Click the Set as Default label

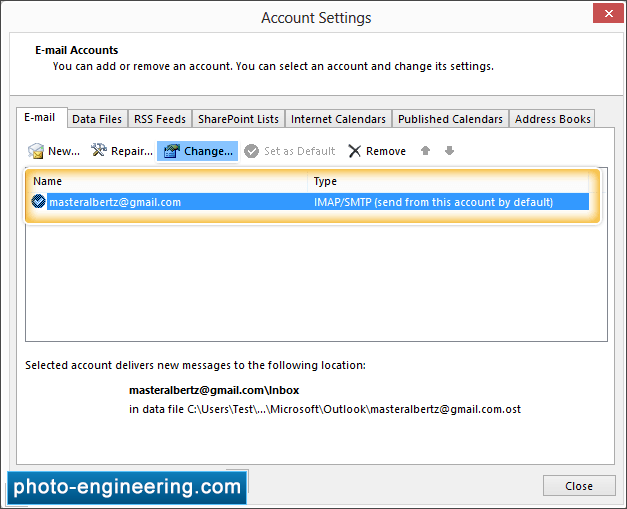300,151
